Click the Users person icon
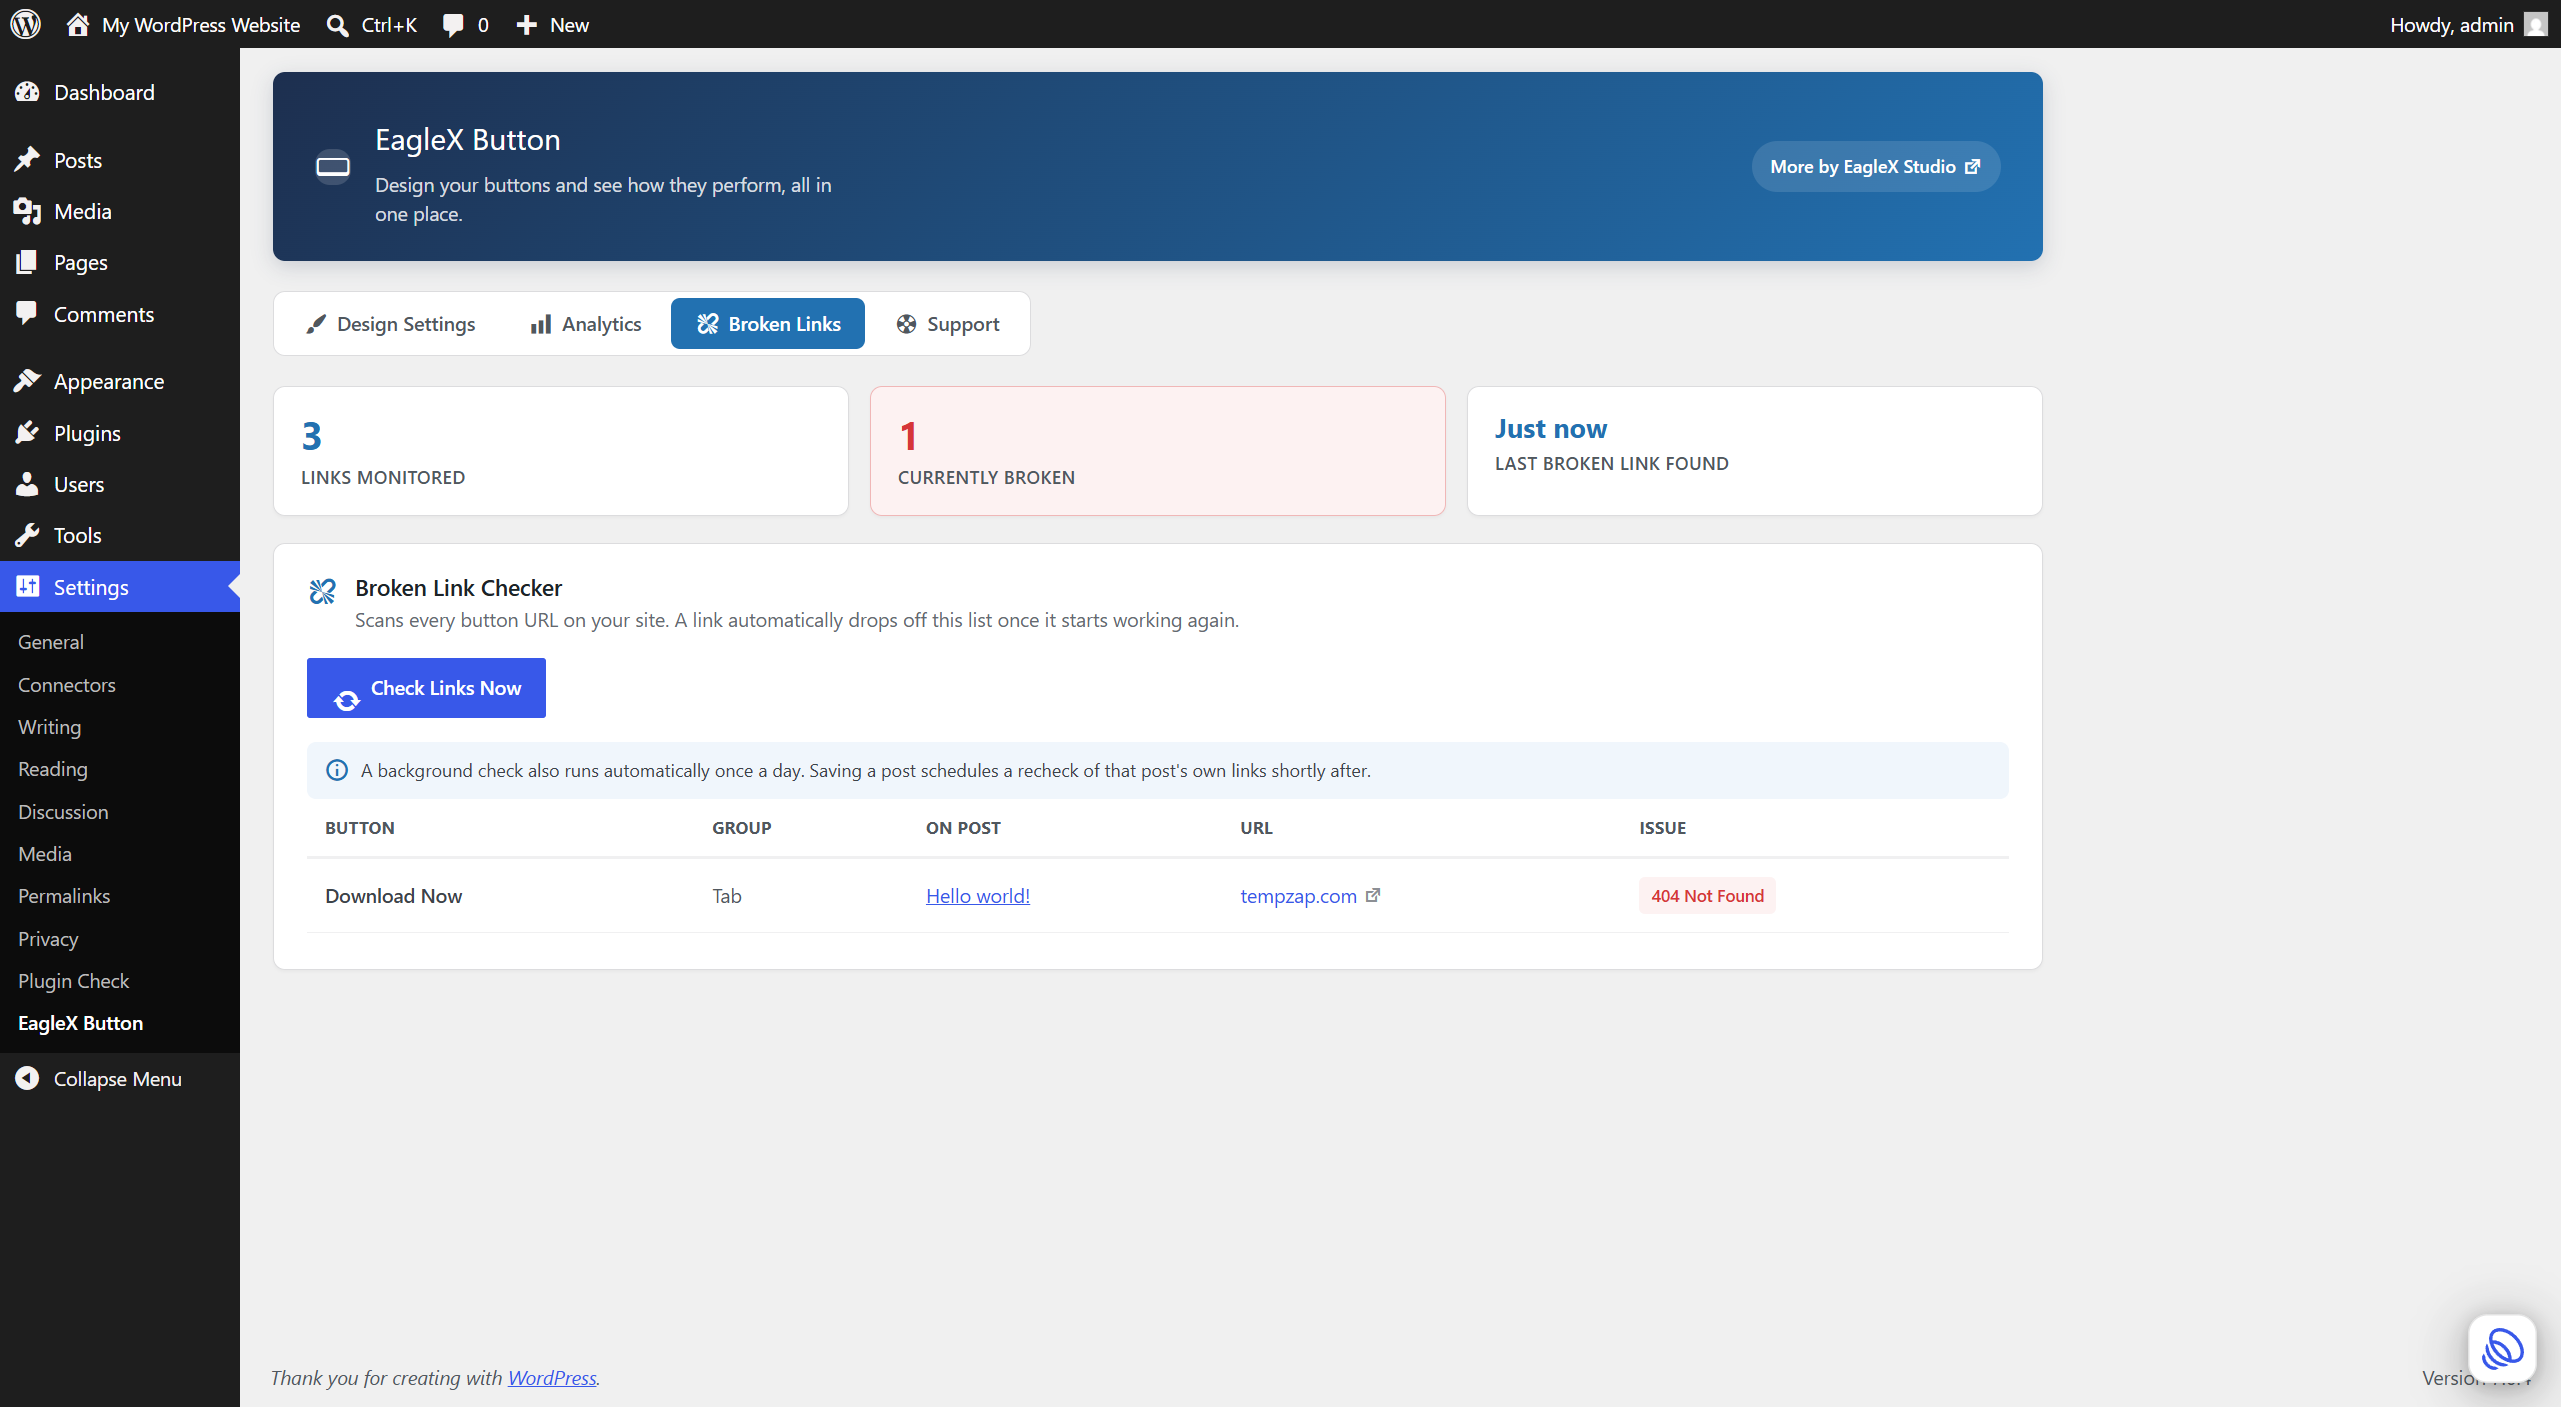This screenshot has width=2561, height=1407. 27,484
